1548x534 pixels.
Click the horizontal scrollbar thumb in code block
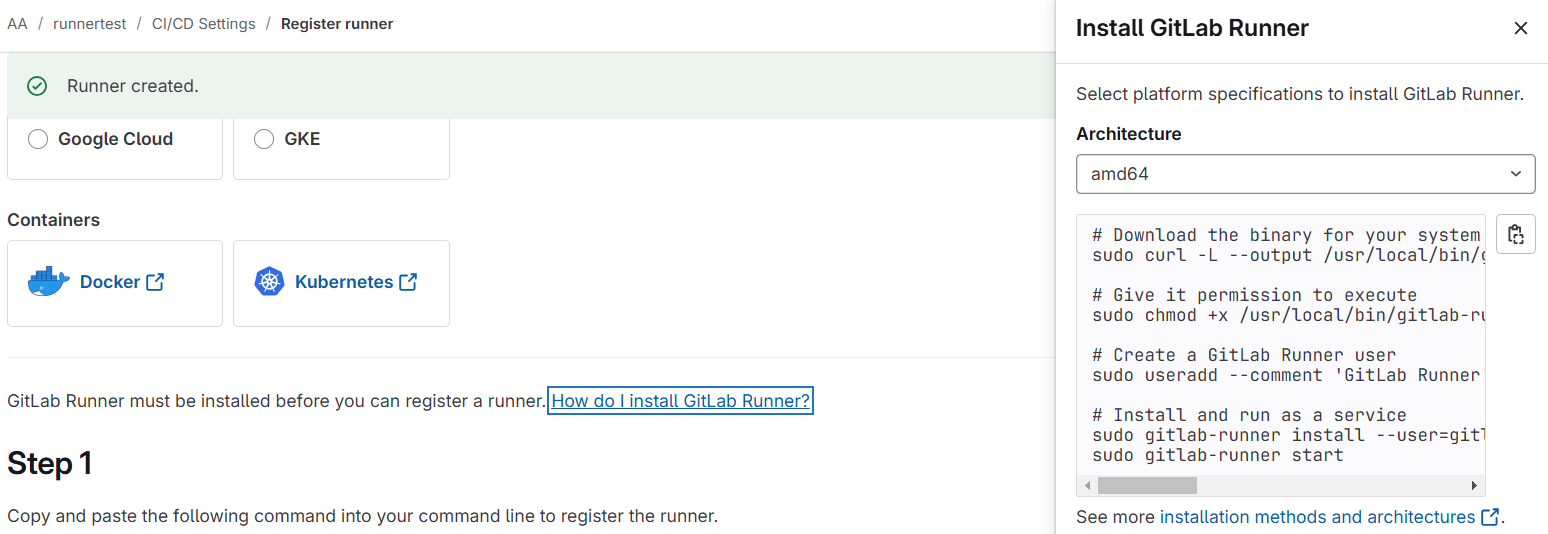tap(1146, 486)
